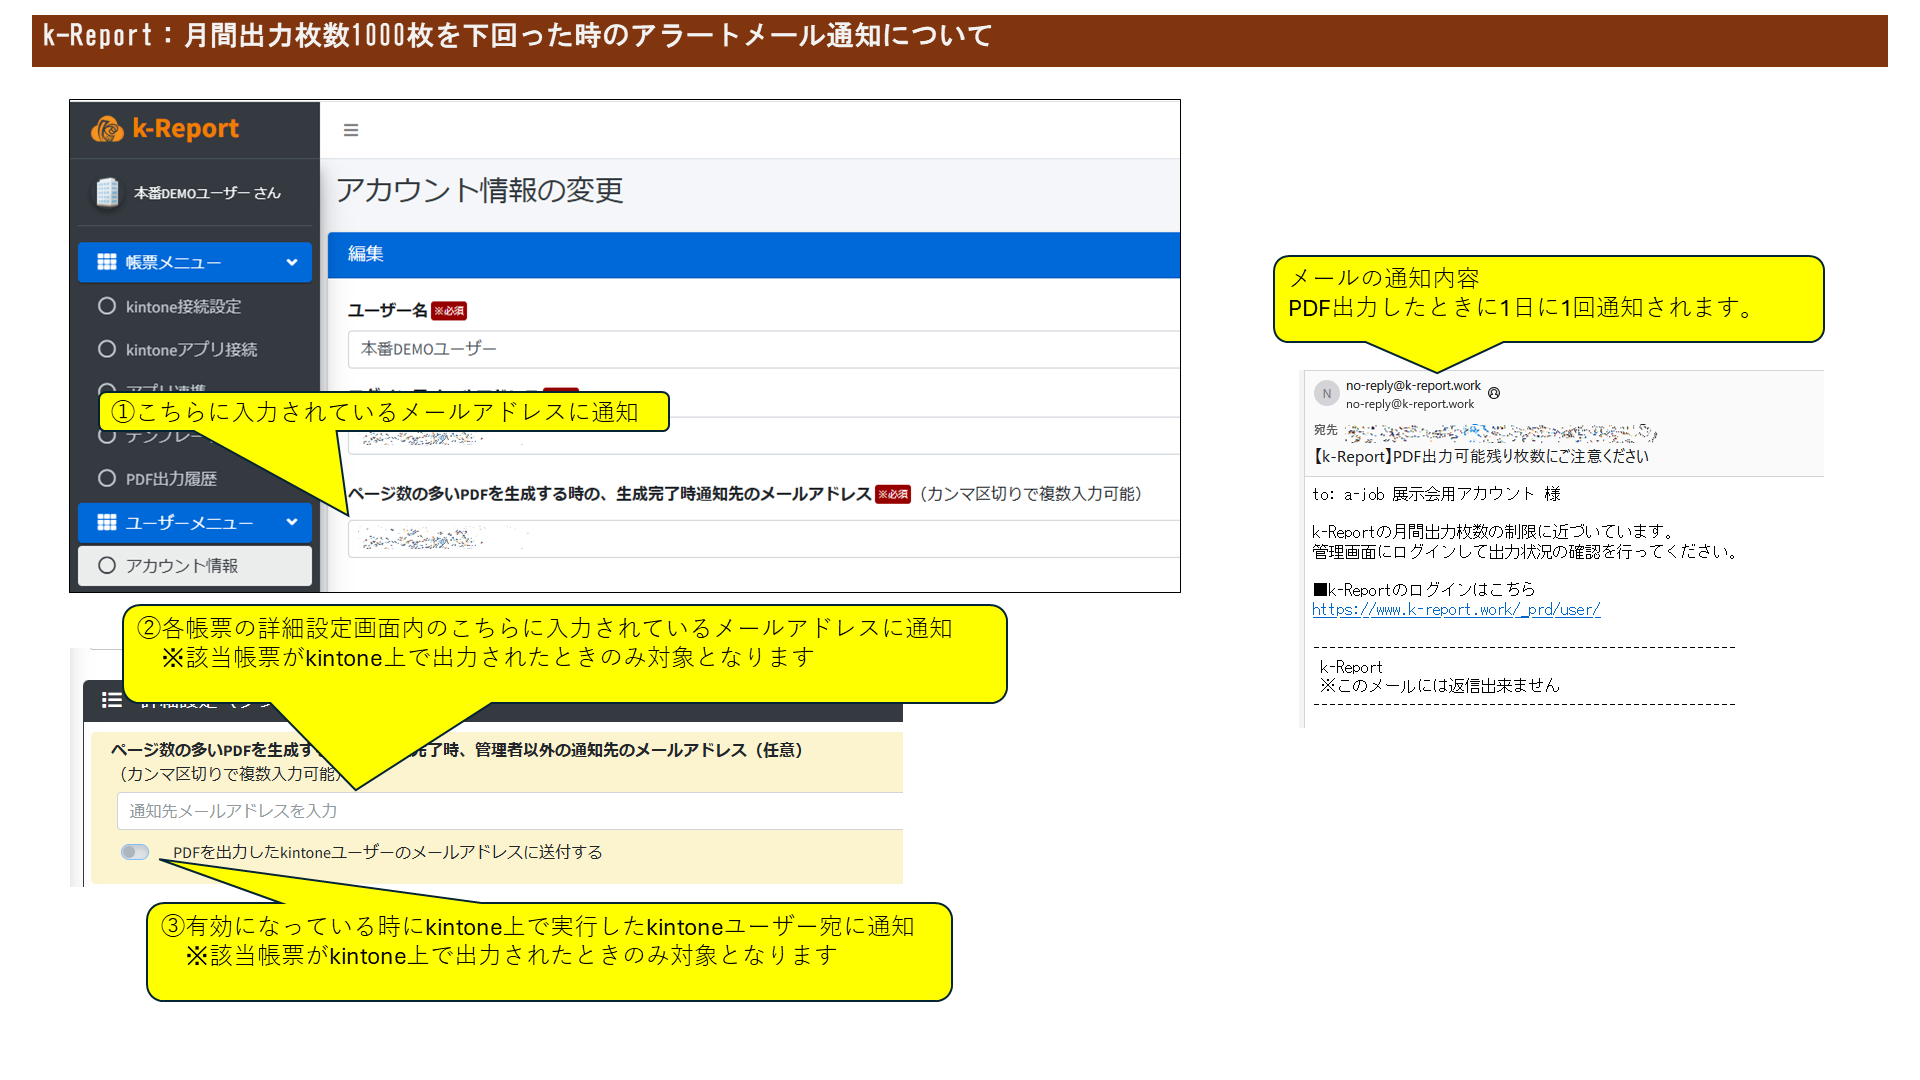Toggle the send to kintone user email switch

pos(135,852)
